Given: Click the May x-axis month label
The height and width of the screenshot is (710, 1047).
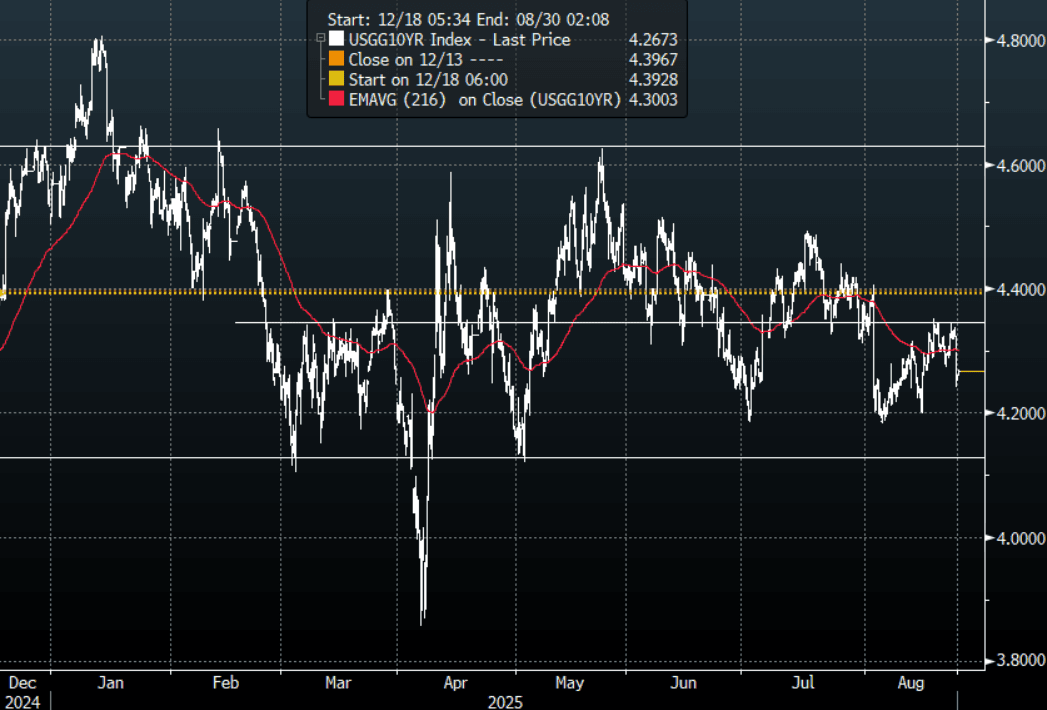Looking at the screenshot, I should (569, 683).
